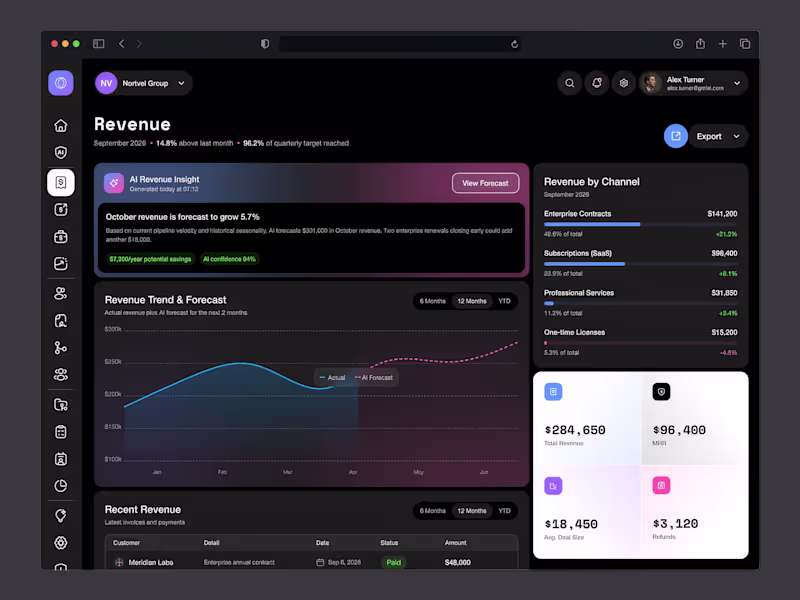Image resolution: width=800 pixels, height=600 pixels.
Task: Click the purple app logo icon
Action: [x=61, y=83]
